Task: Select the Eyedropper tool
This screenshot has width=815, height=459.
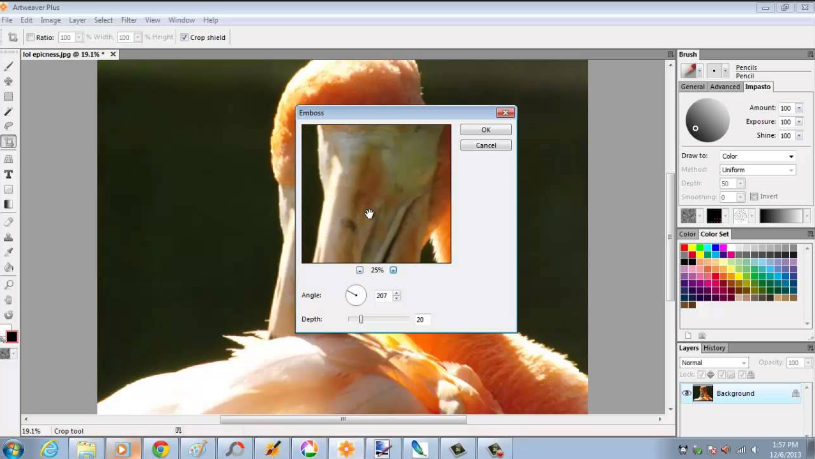Action: [9, 252]
